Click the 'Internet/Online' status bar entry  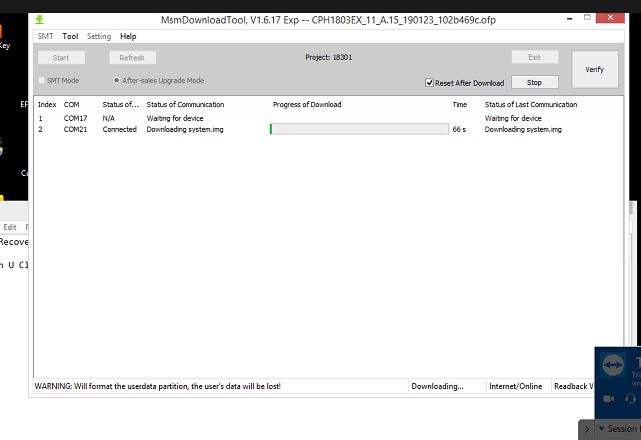[515, 386]
